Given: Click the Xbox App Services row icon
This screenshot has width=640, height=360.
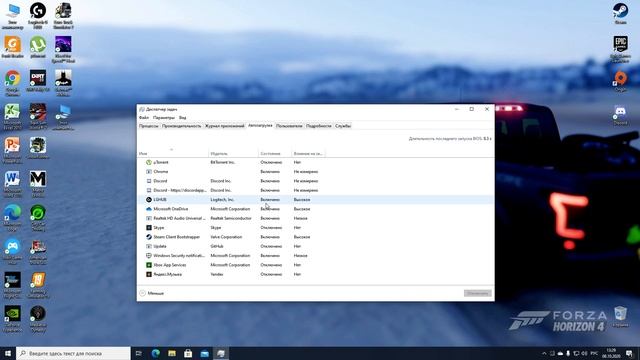Looking at the screenshot, I should (149, 265).
